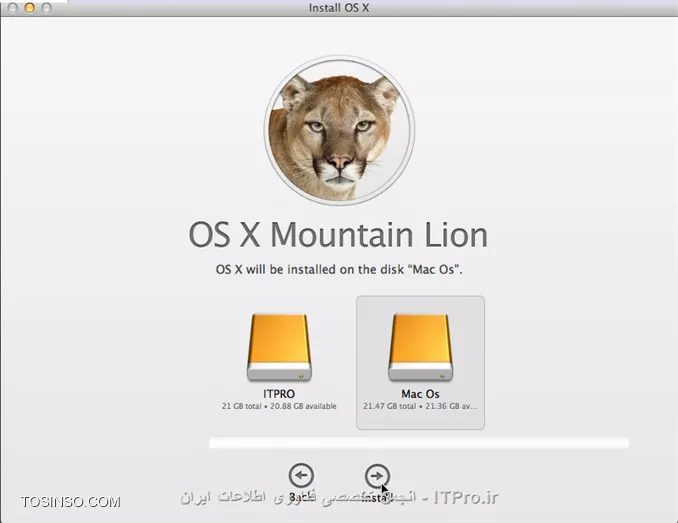The height and width of the screenshot is (523, 678).
Task: Minimize the Install OS X window
Action: point(29,8)
